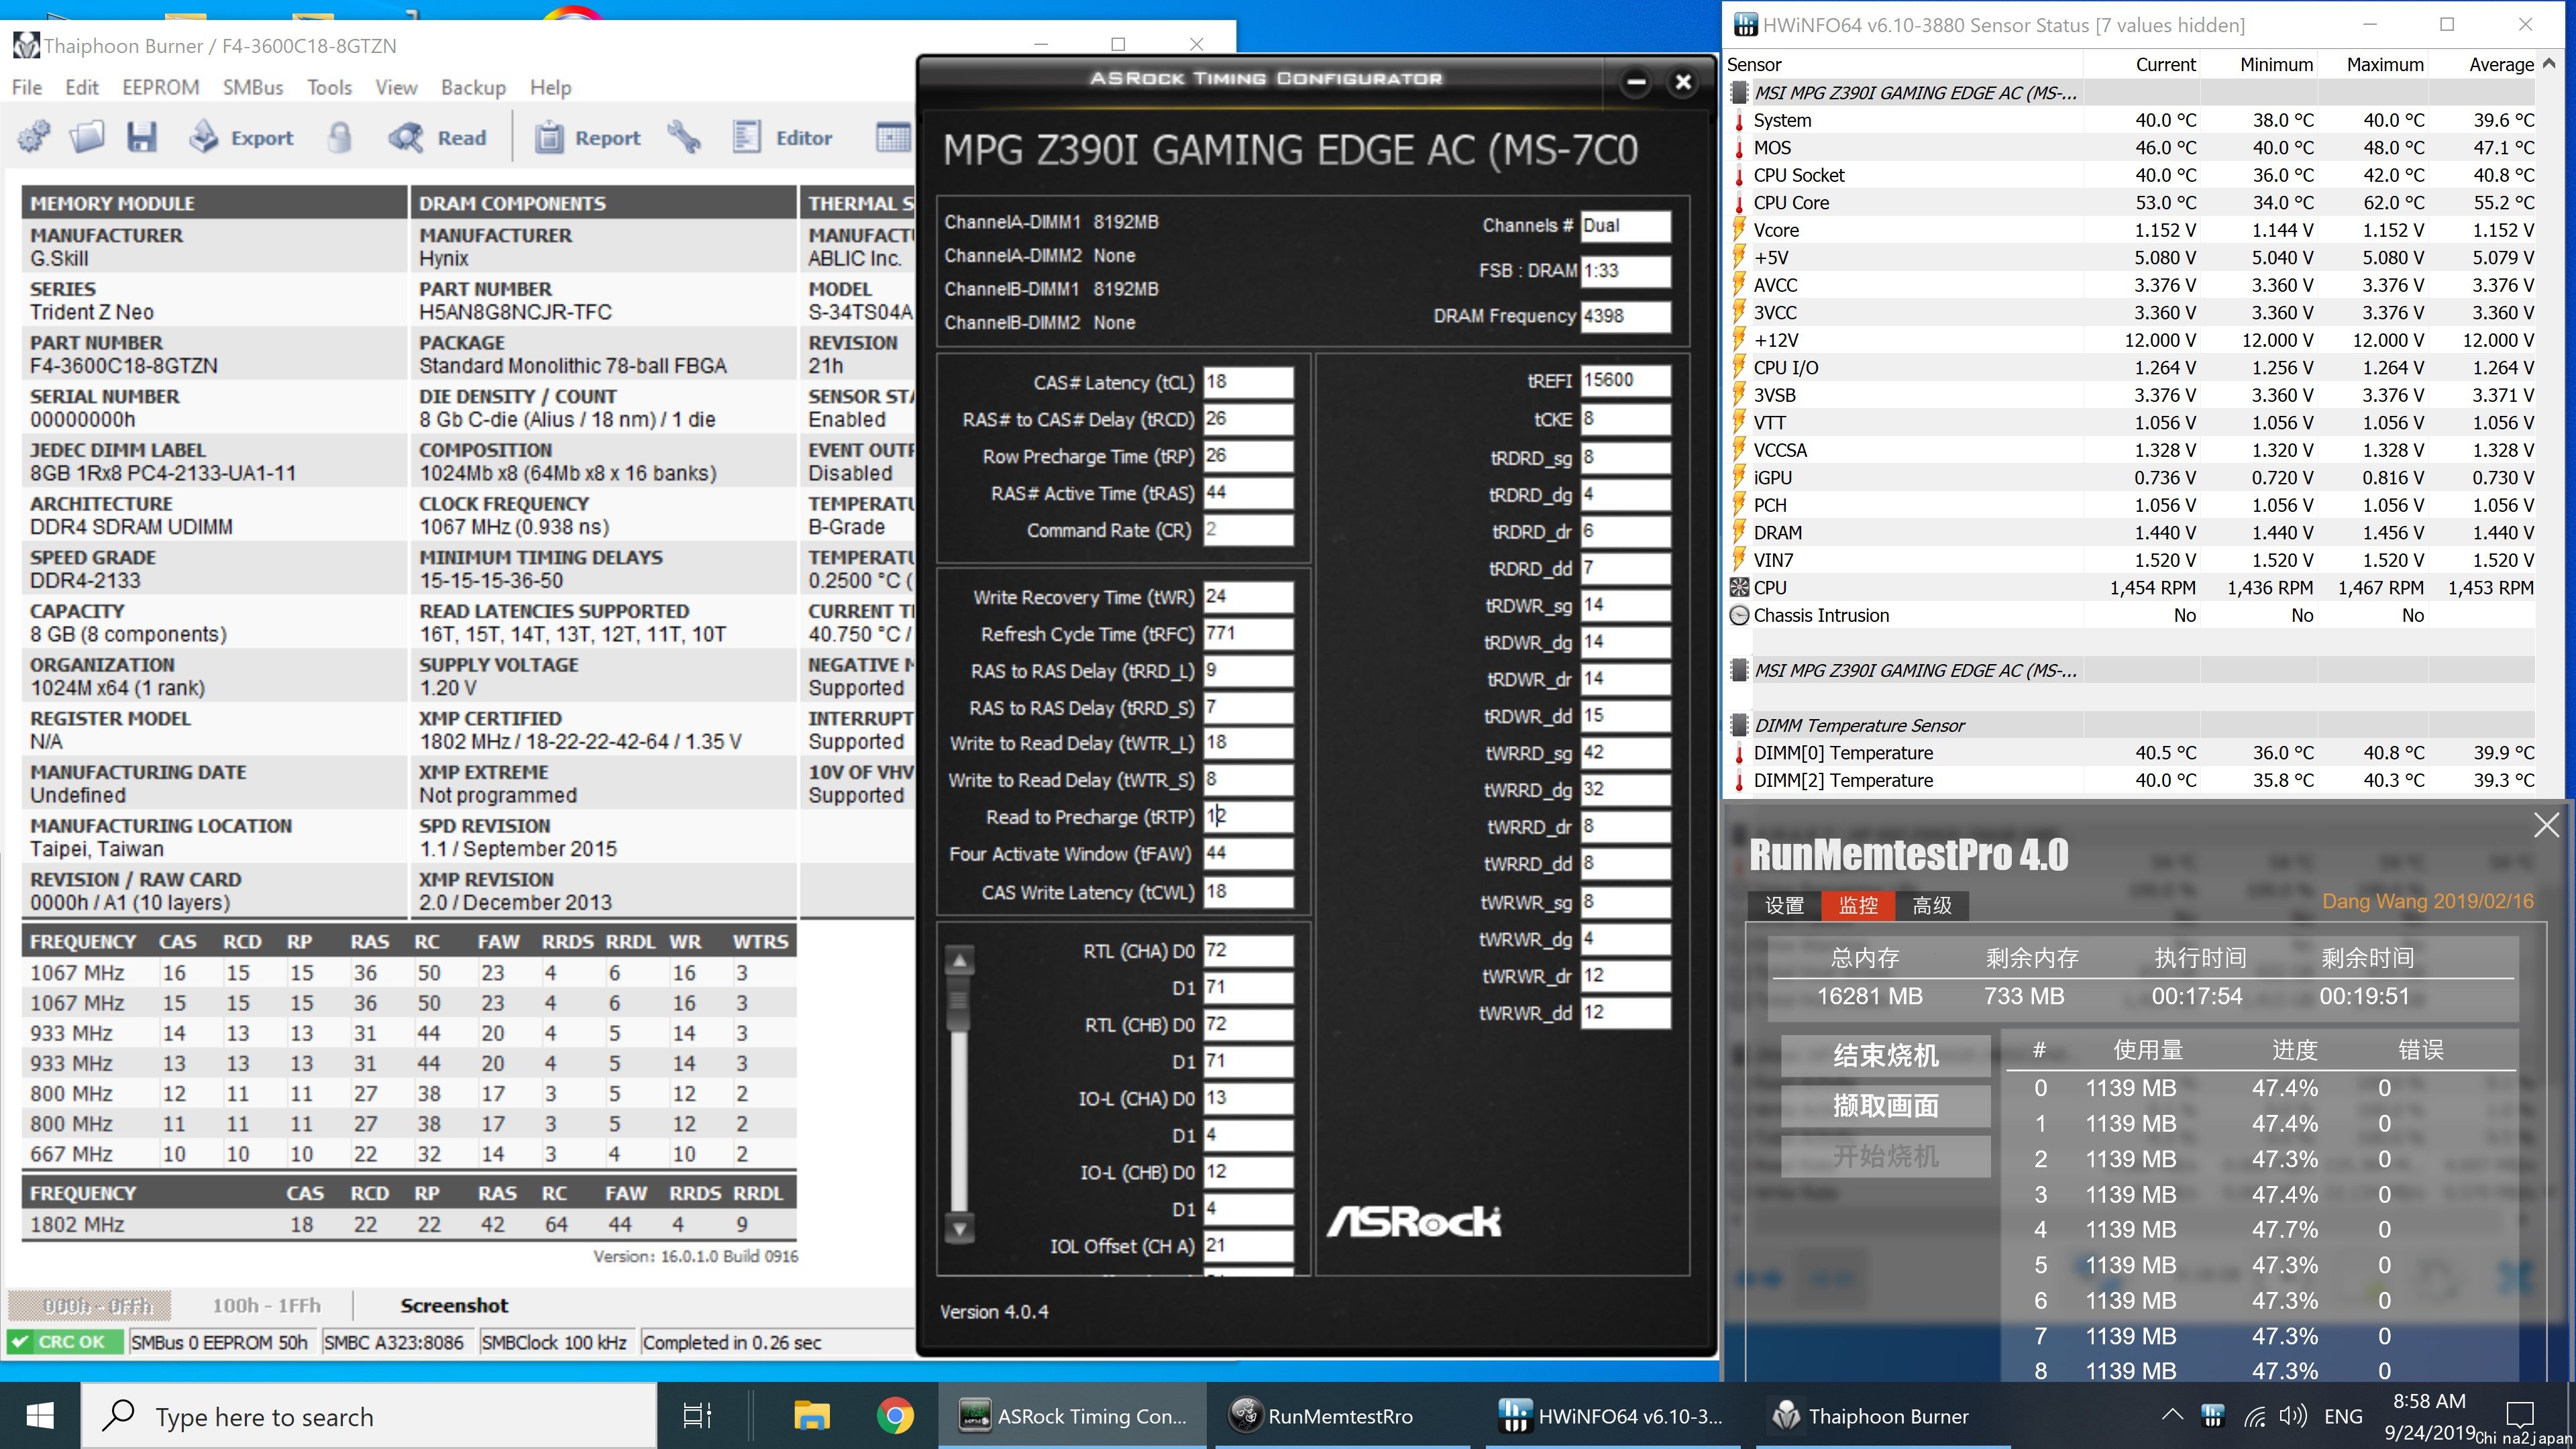The image size is (2576, 1449).
Task: Open the Editor in Thaiphoon toolbar
Action: (782, 137)
